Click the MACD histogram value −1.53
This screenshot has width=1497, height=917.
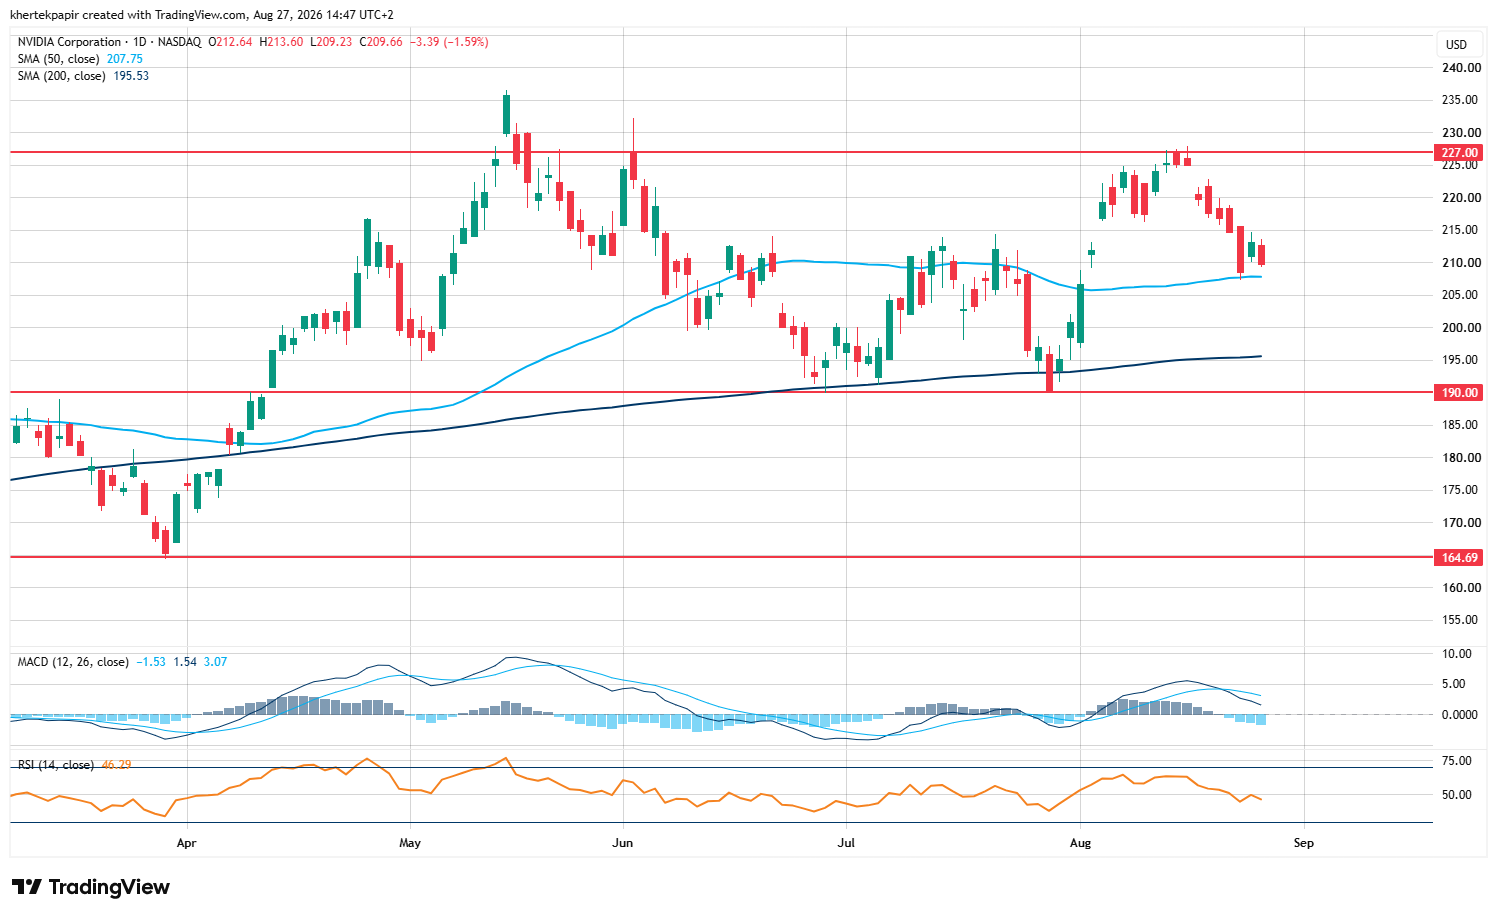coord(151,662)
